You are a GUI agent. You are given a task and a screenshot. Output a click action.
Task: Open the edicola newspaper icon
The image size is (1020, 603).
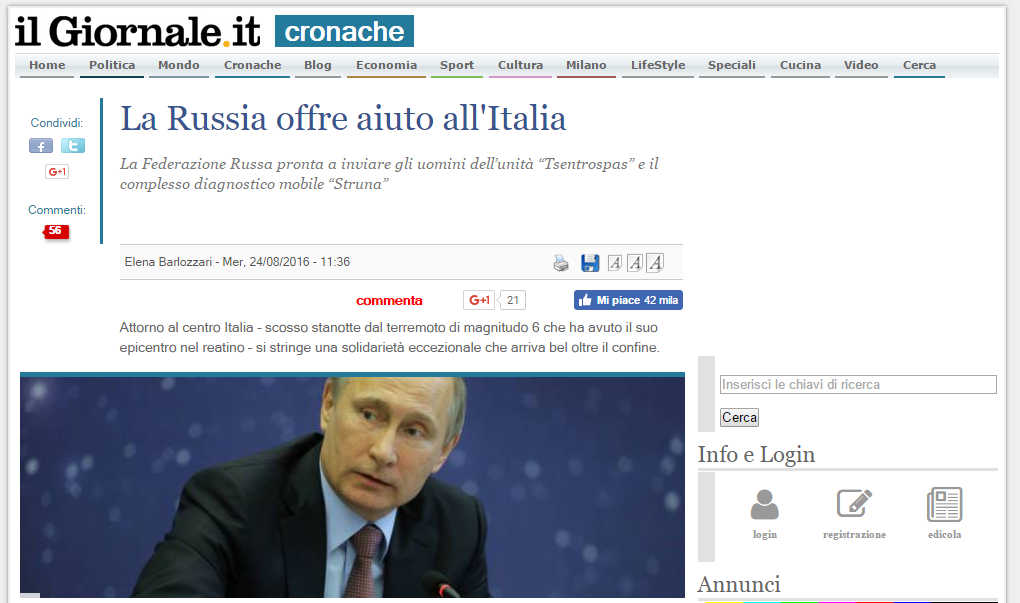tap(945, 504)
